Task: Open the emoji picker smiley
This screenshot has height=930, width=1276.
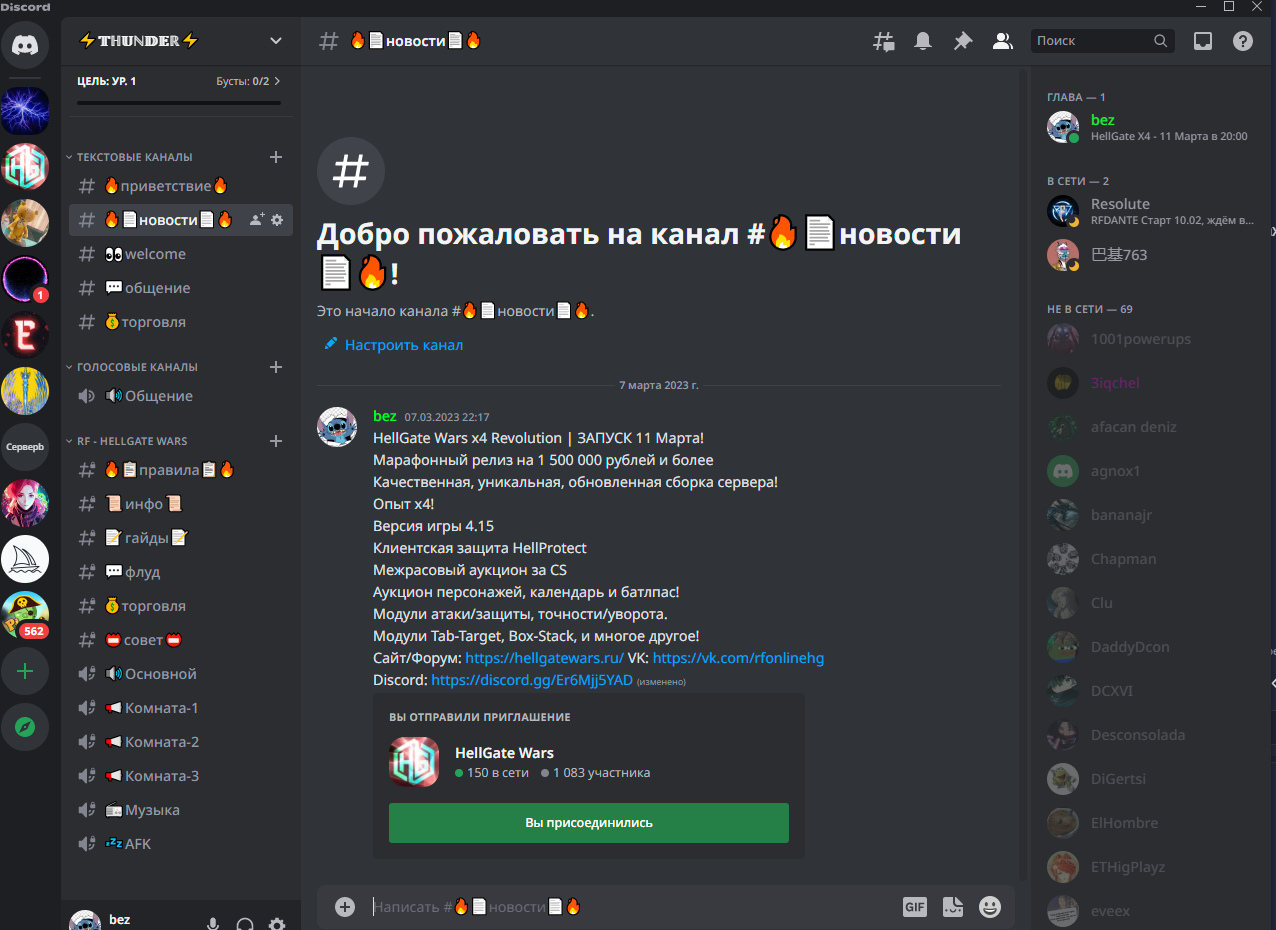Action: (x=990, y=907)
